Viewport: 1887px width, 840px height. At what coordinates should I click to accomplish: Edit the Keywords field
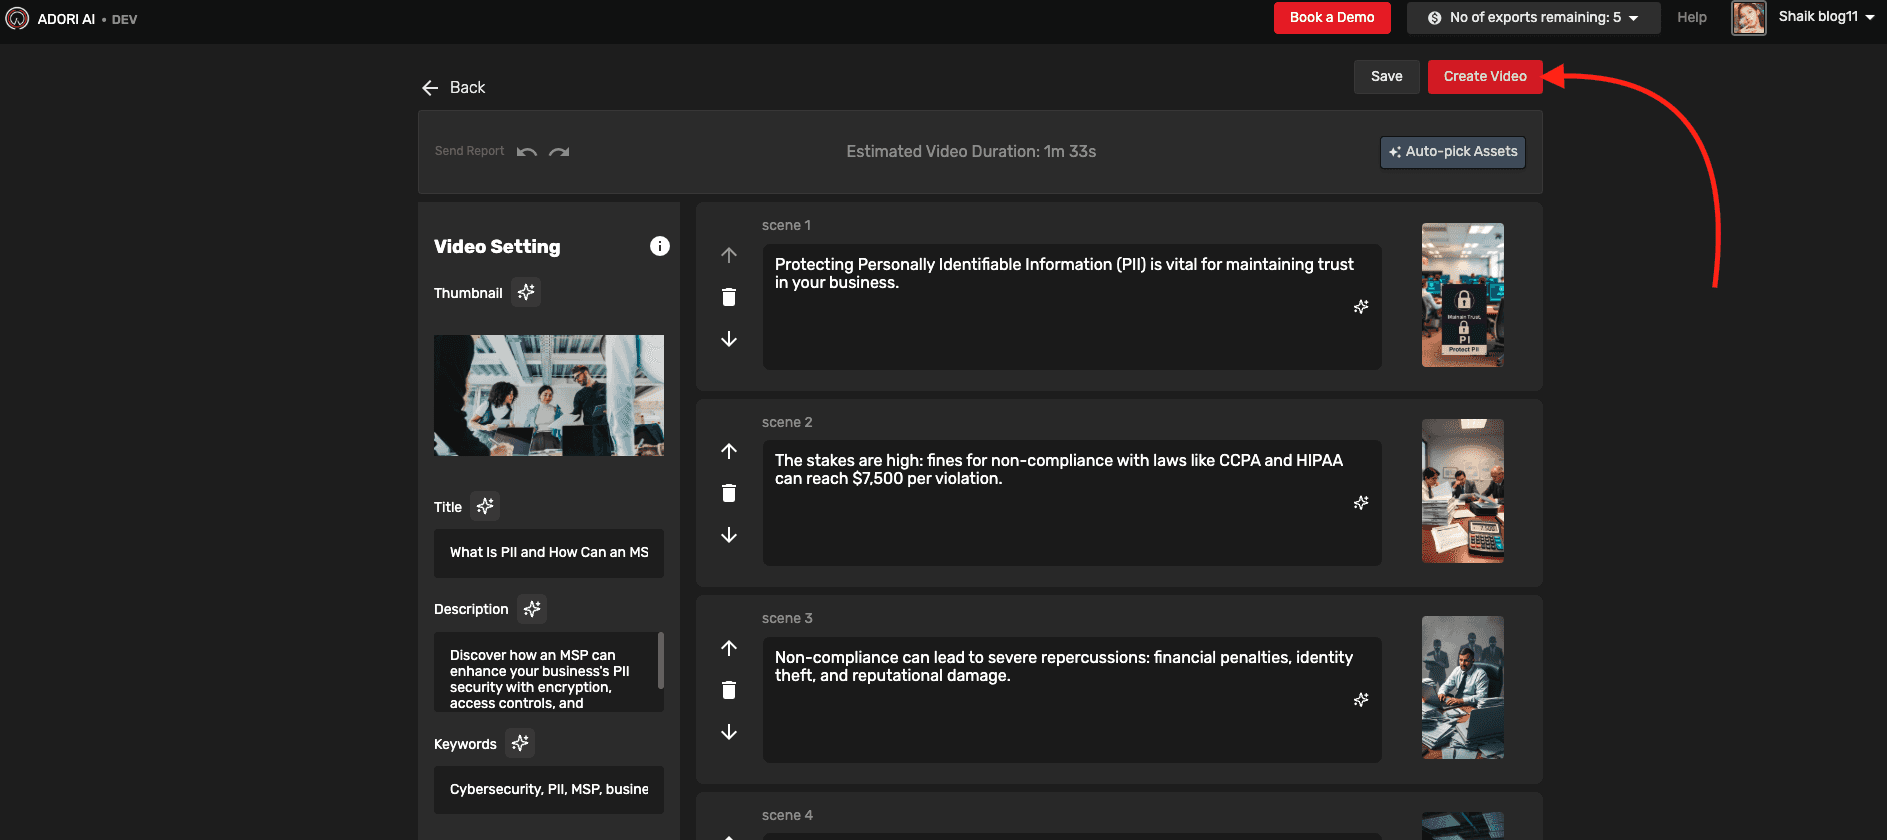549,790
